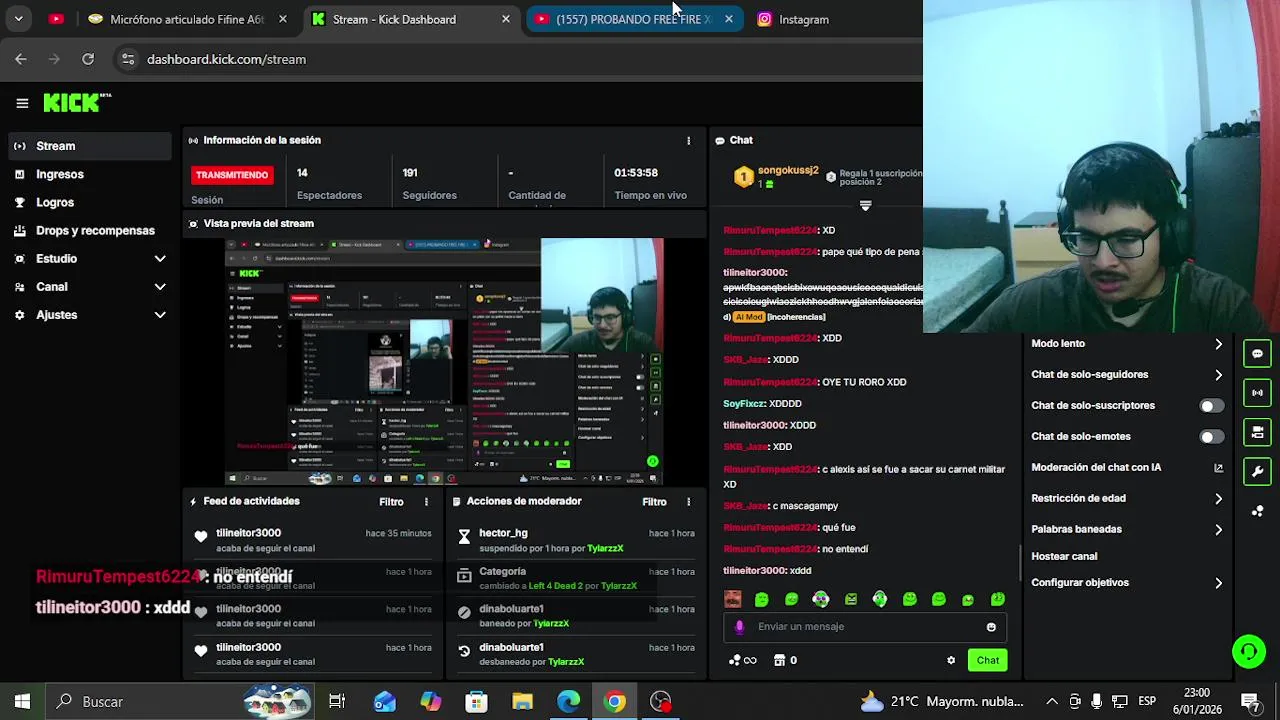Open Ingresos in the sidebar

point(88,174)
